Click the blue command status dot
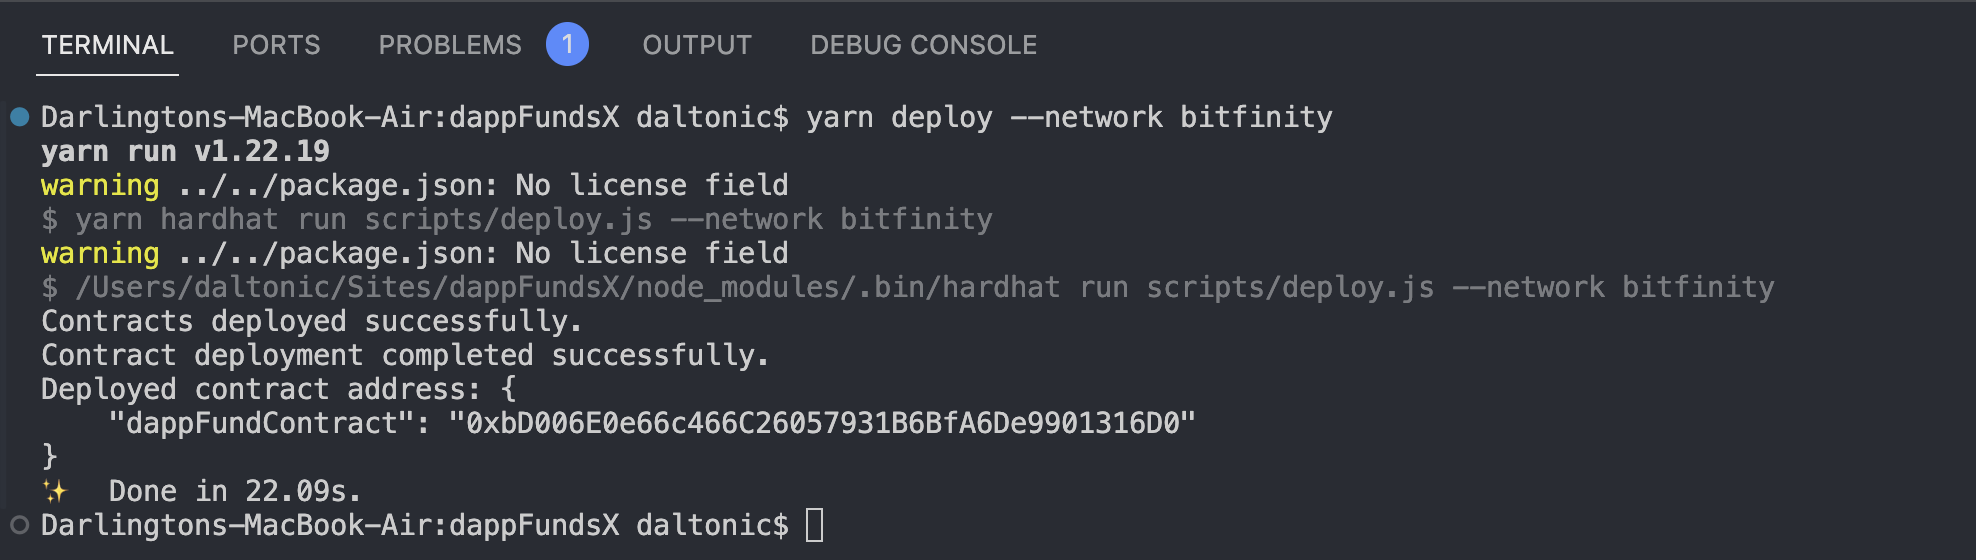Screen dimensions: 1976x560 point(19,117)
